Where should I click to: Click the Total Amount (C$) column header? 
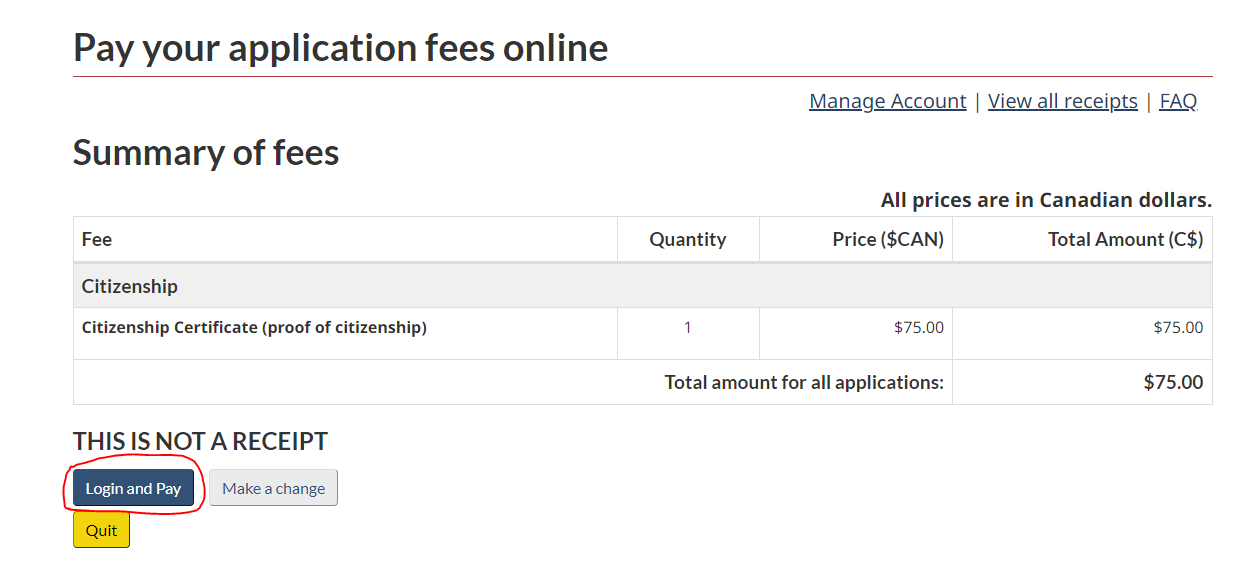(1082, 239)
